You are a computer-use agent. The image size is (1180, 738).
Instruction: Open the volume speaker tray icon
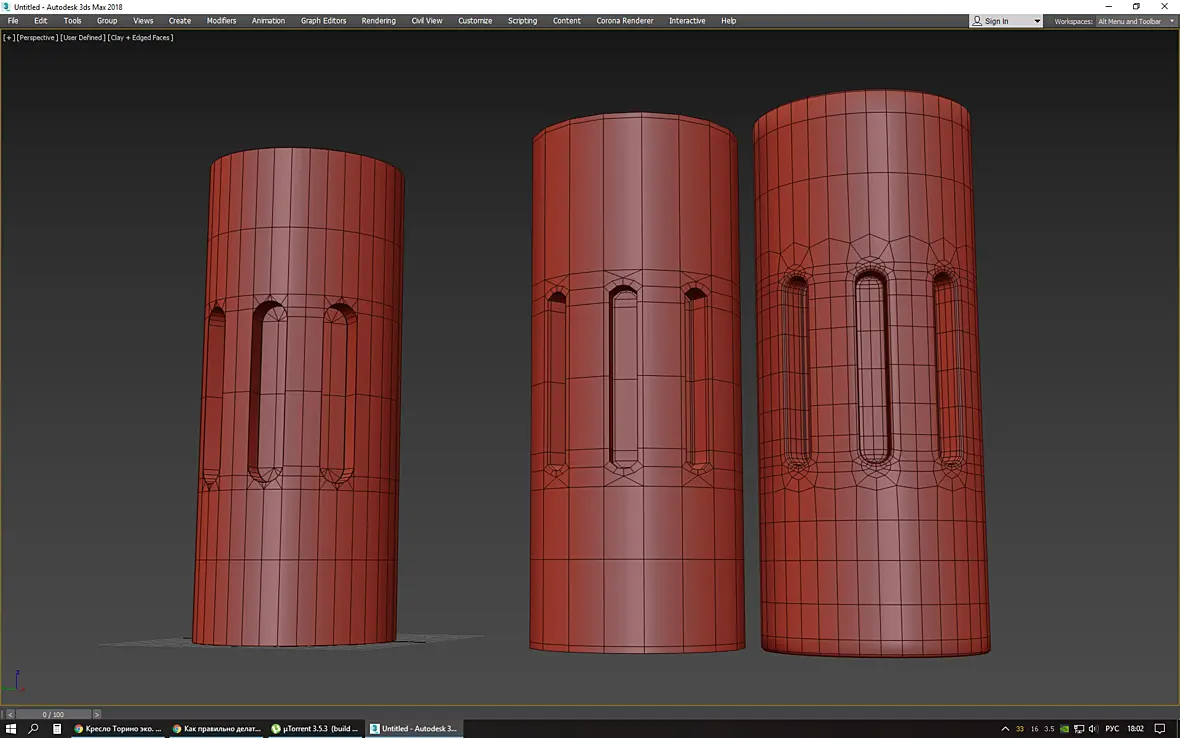click(x=1093, y=728)
